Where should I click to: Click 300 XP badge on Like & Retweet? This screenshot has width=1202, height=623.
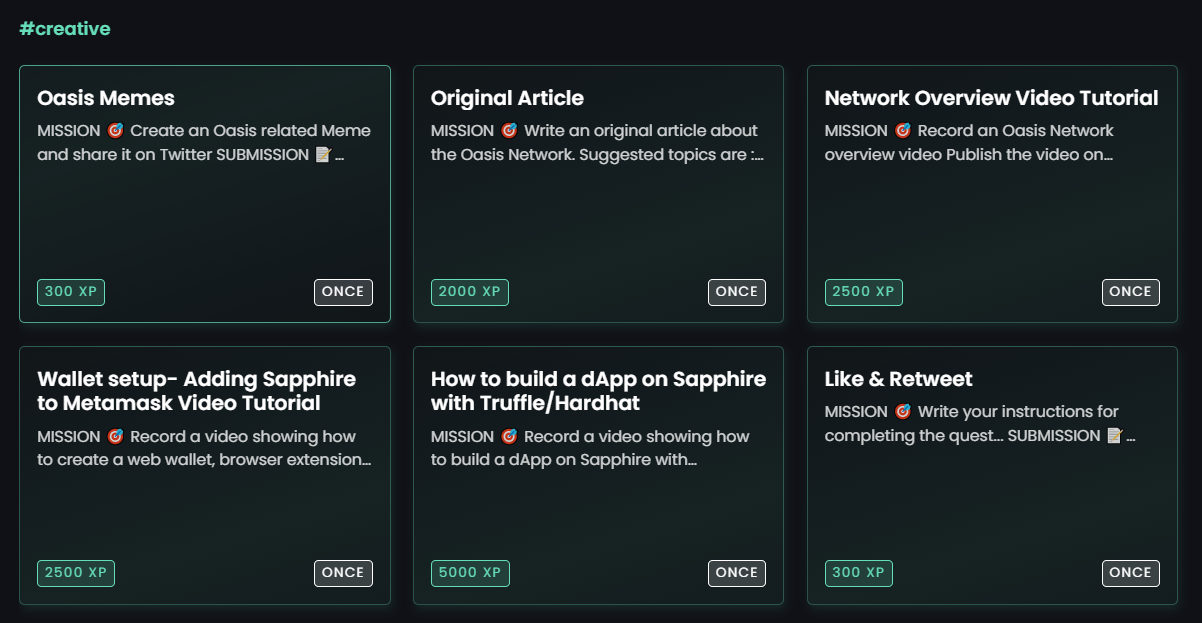coord(859,573)
